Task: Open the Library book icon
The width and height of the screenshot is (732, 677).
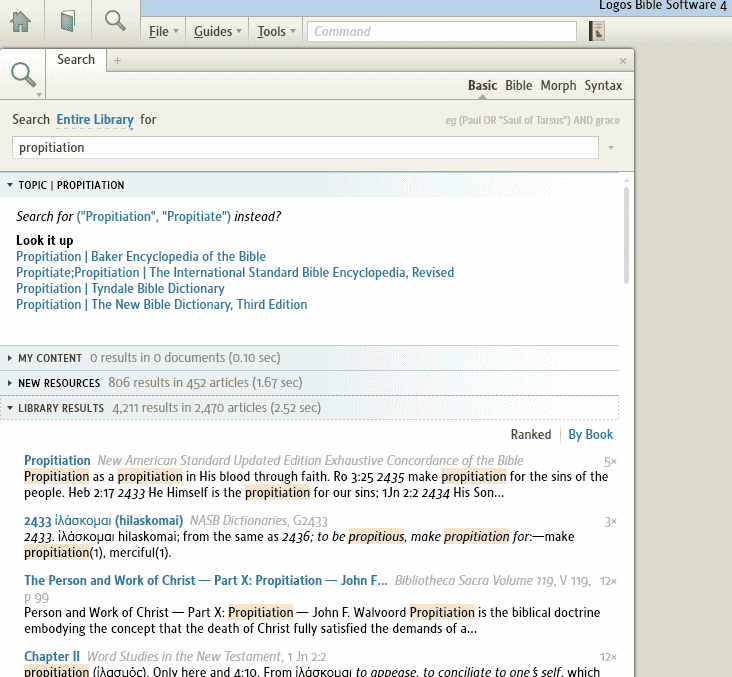Action: point(68,21)
